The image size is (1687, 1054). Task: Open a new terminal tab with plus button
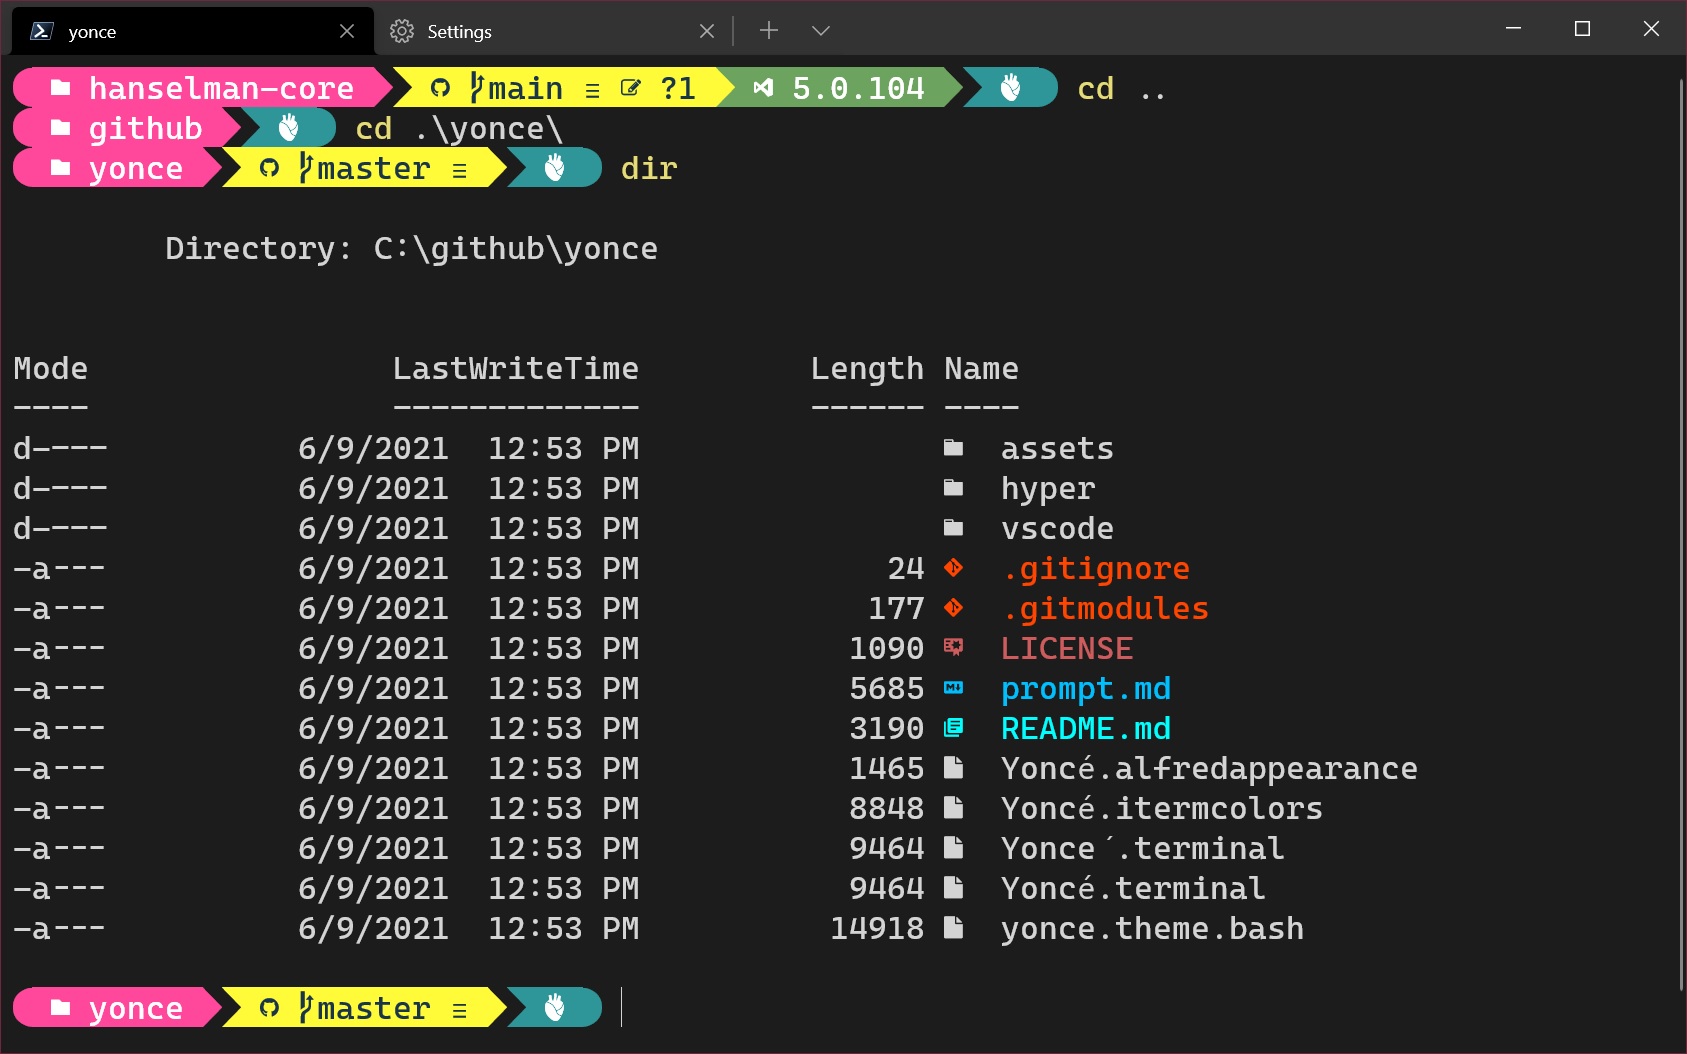[x=769, y=31]
